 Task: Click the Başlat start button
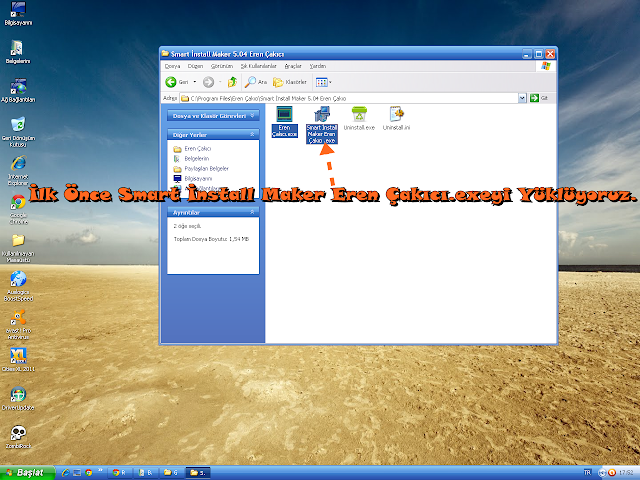(x=27, y=473)
